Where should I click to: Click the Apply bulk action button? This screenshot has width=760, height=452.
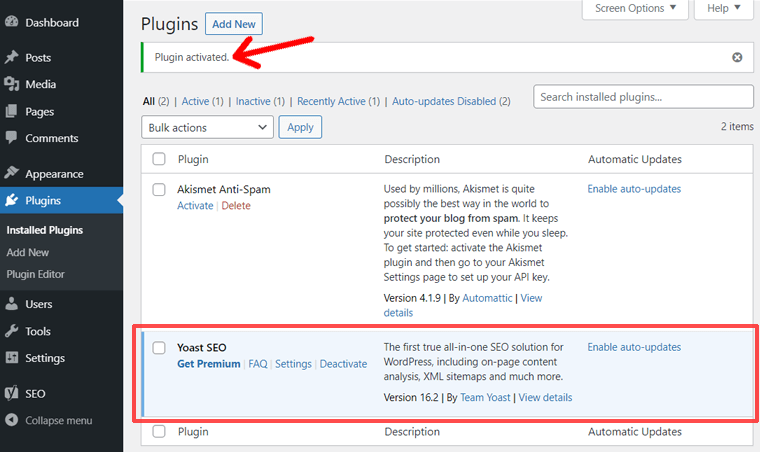pos(300,127)
